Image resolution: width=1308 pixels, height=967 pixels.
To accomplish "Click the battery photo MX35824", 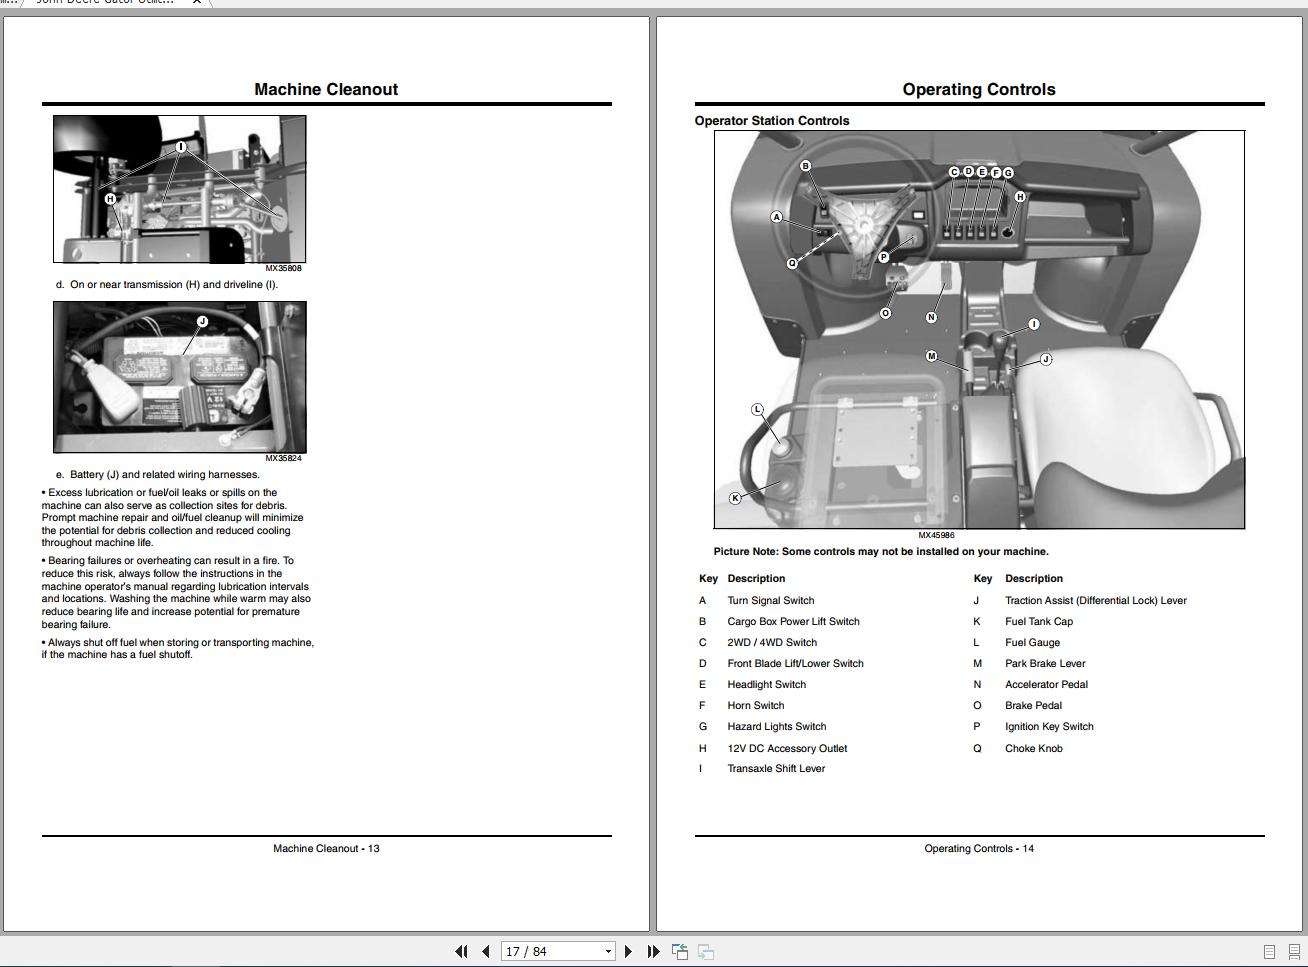I will point(180,377).
